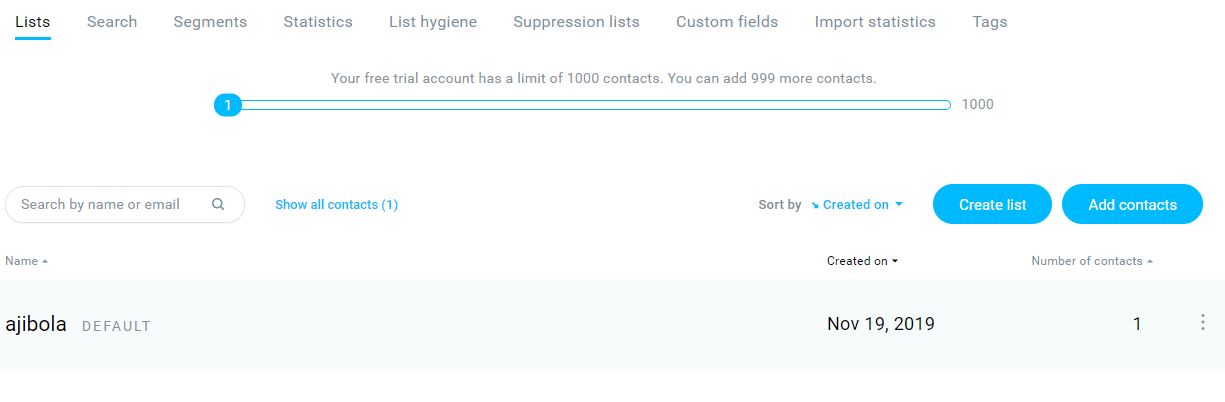Image resolution: width=1225 pixels, height=402 pixels.
Task: Click the Name column sort arrow
Action: (45, 261)
